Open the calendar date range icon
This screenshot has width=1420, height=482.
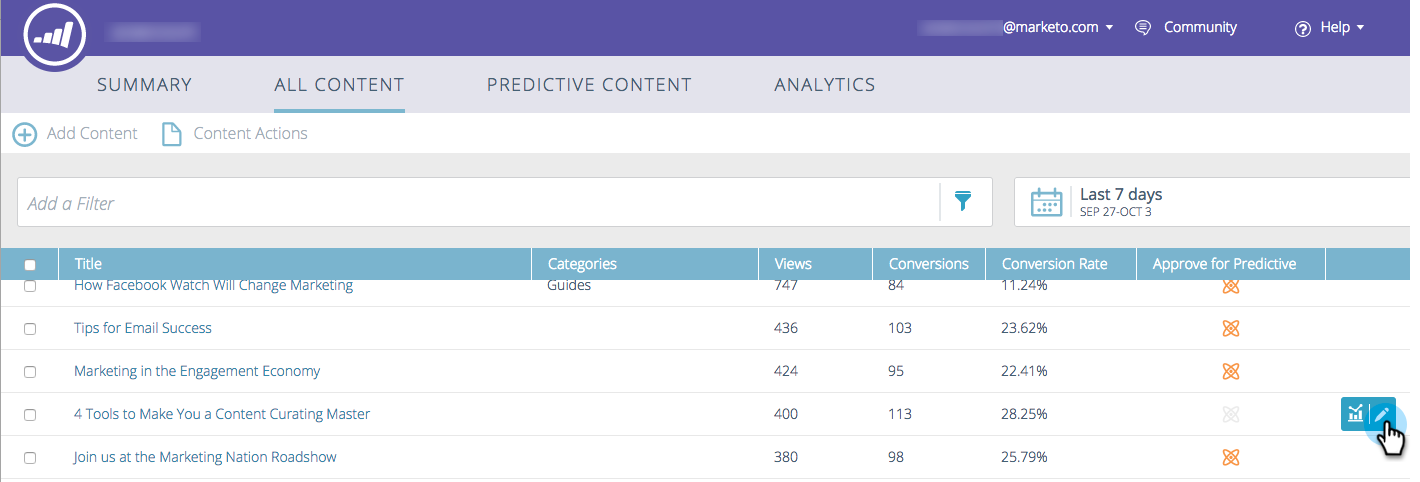click(1046, 202)
